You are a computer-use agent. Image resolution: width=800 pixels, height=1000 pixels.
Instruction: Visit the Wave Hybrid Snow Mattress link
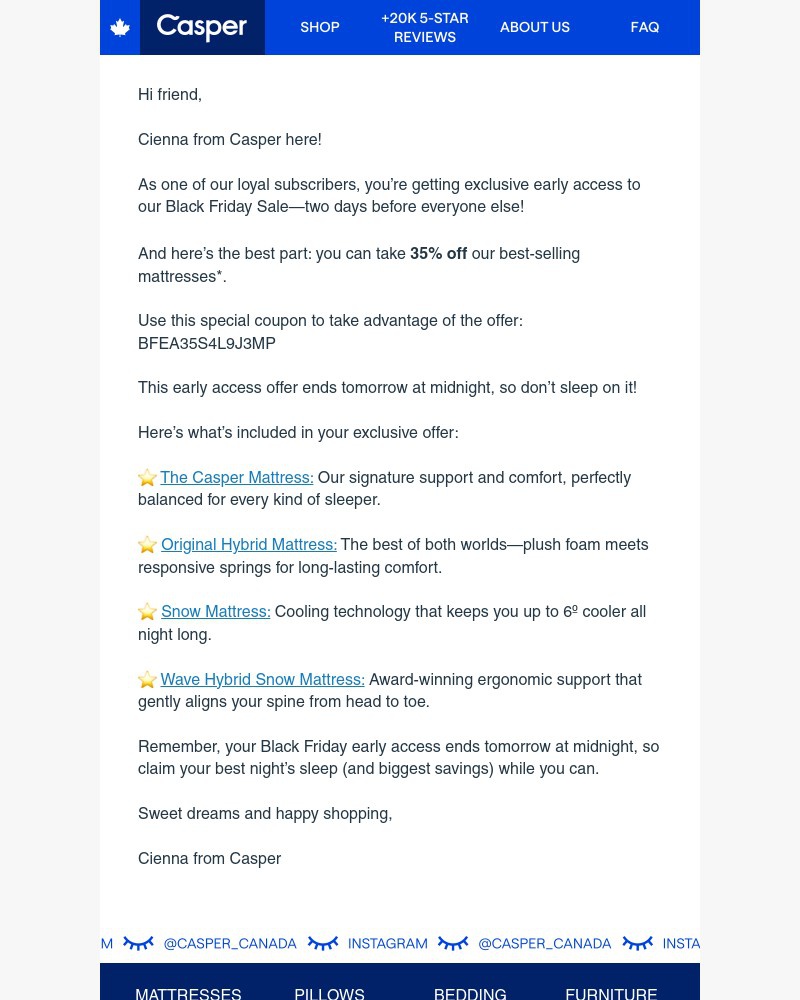point(263,680)
